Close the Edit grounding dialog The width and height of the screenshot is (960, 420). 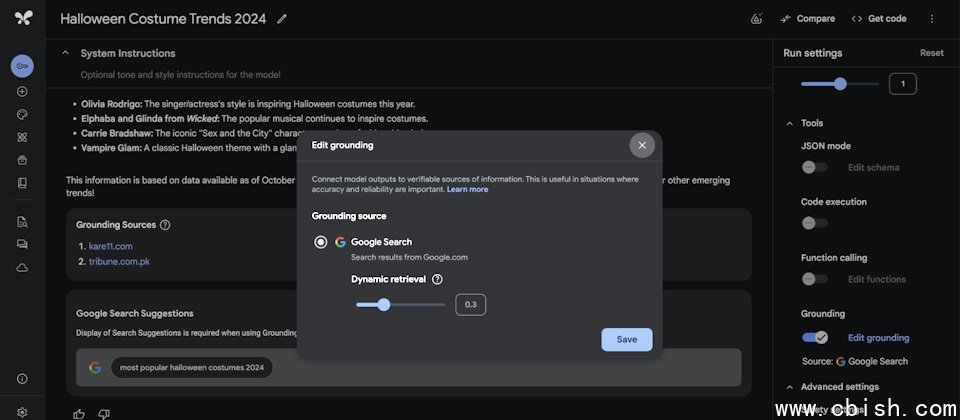(642, 145)
